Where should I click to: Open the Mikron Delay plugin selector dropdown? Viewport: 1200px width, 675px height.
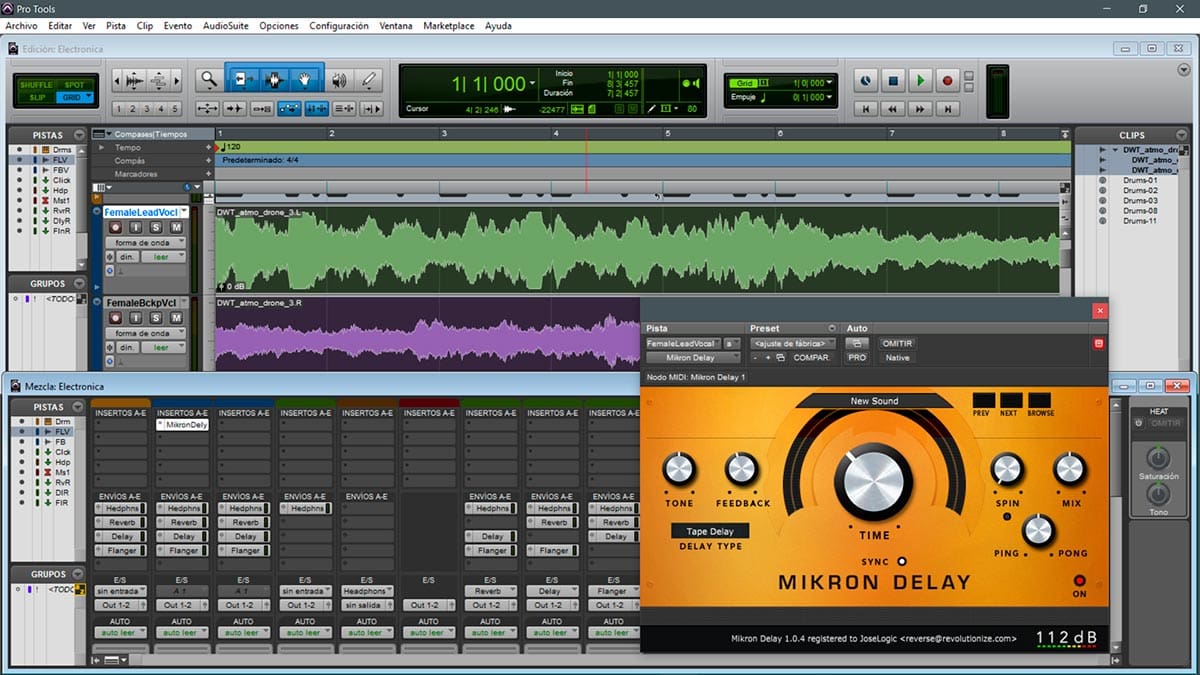[x=692, y=357]
